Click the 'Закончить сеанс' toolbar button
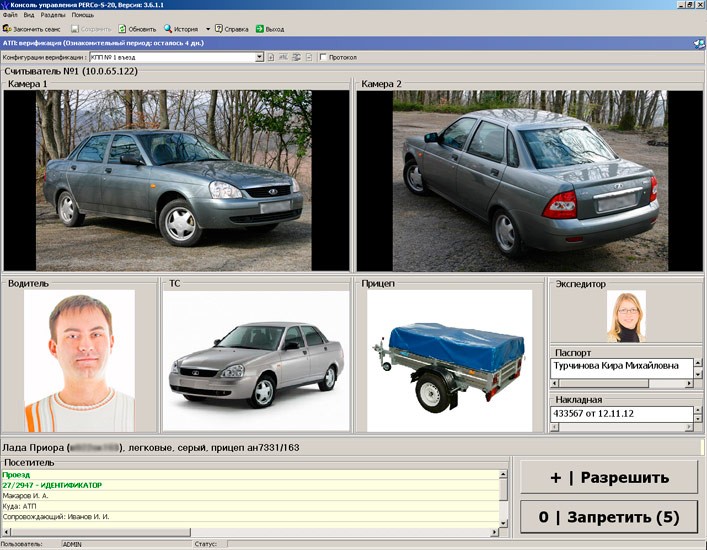 pos(32,29)
